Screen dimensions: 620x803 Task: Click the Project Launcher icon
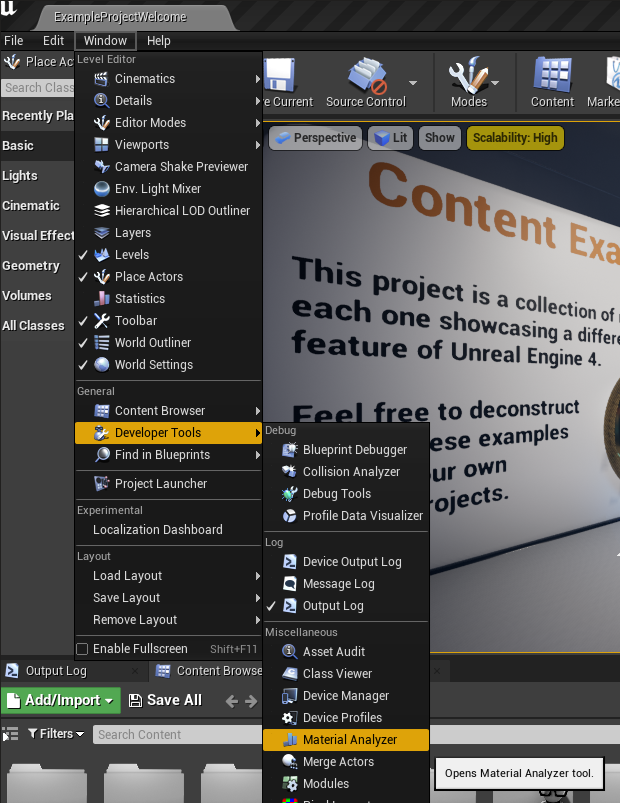102,484
